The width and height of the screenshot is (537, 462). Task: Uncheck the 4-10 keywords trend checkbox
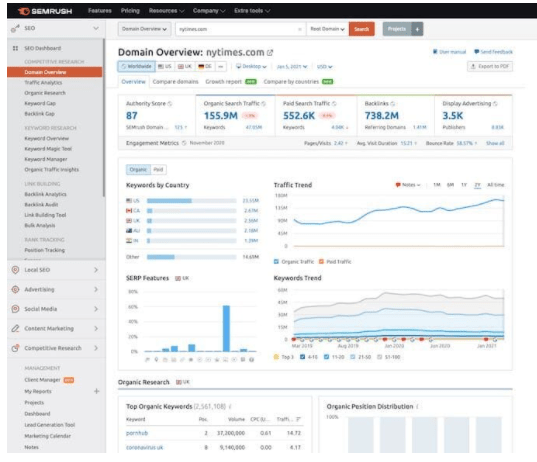click(302, 357)
